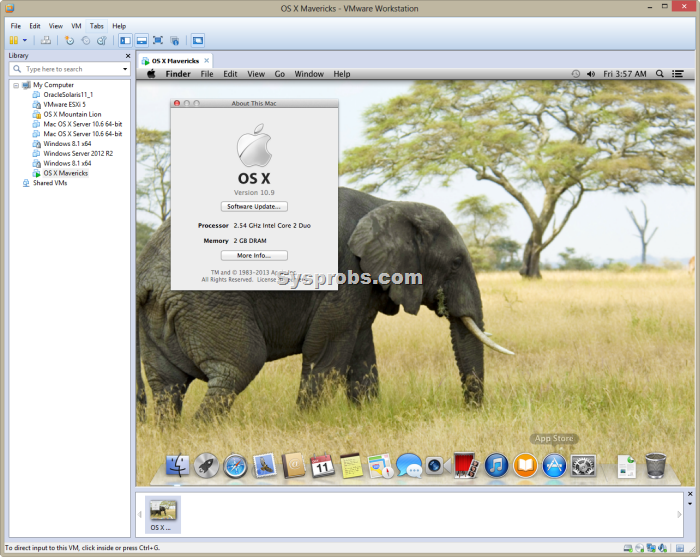Open the Apple menu in the guest
This screenshot has width=700, height=557.
click(x=151, y=74)
